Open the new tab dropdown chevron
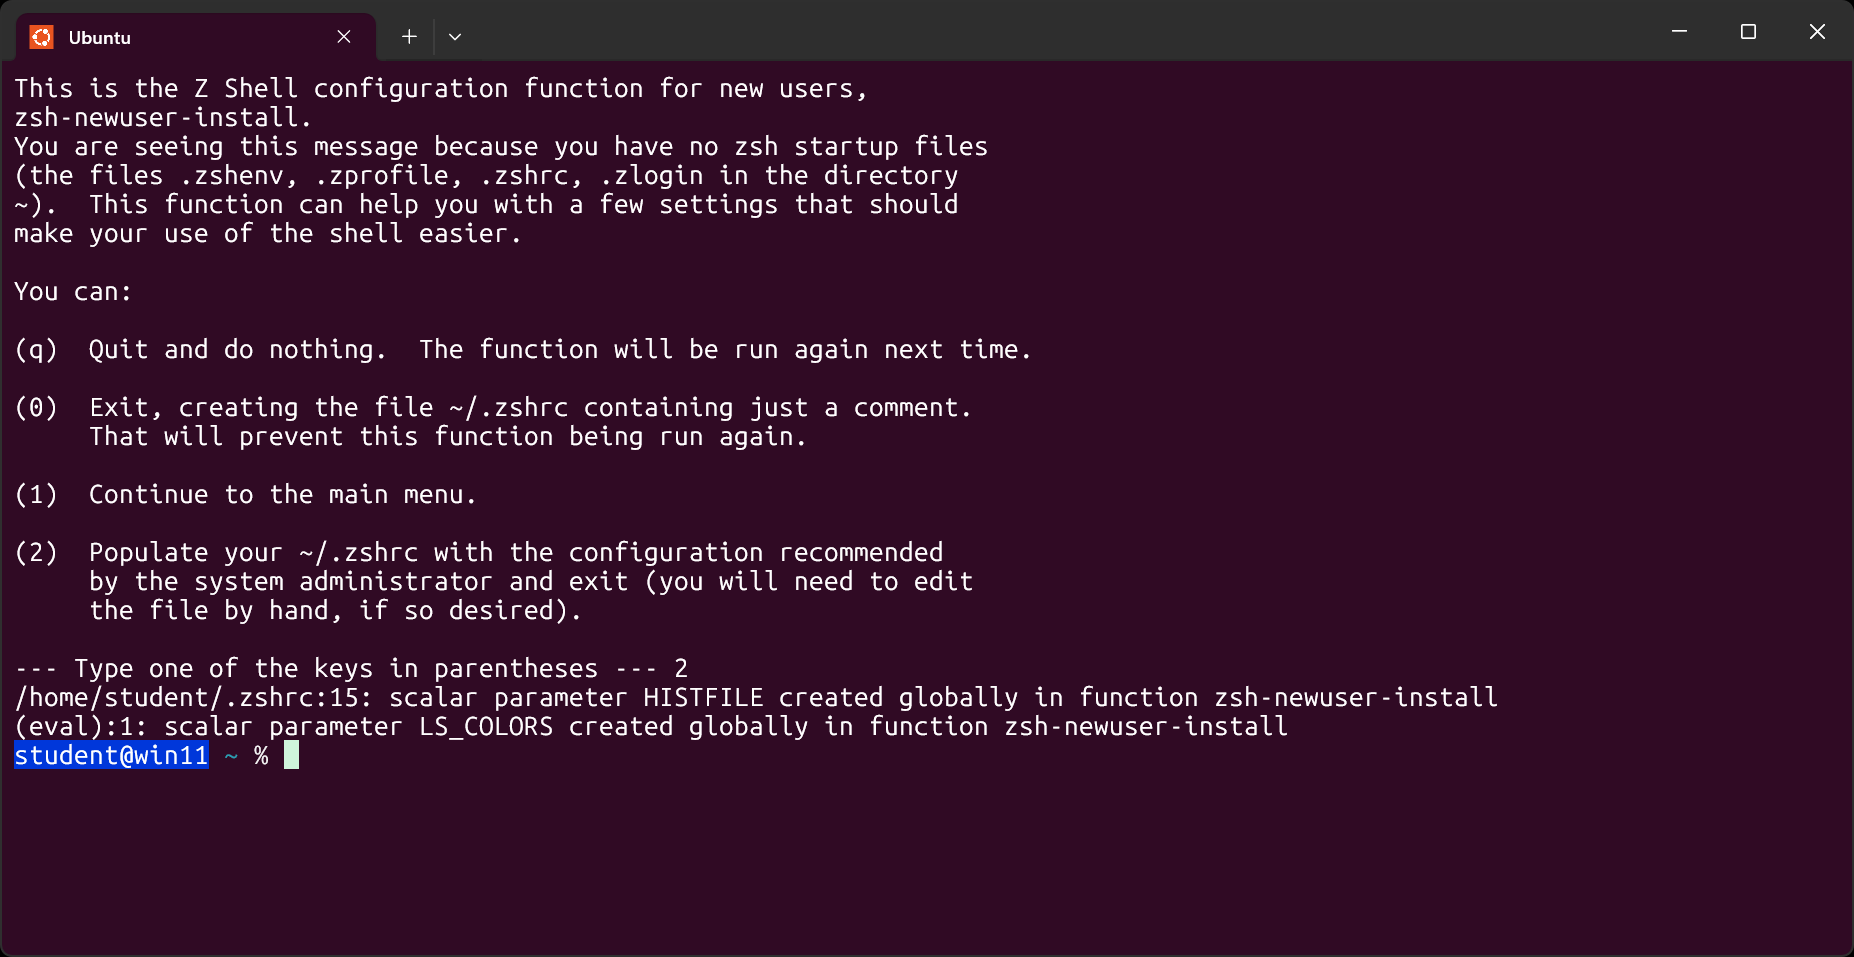Viewport: 1854px width, 957px height. 455,36
